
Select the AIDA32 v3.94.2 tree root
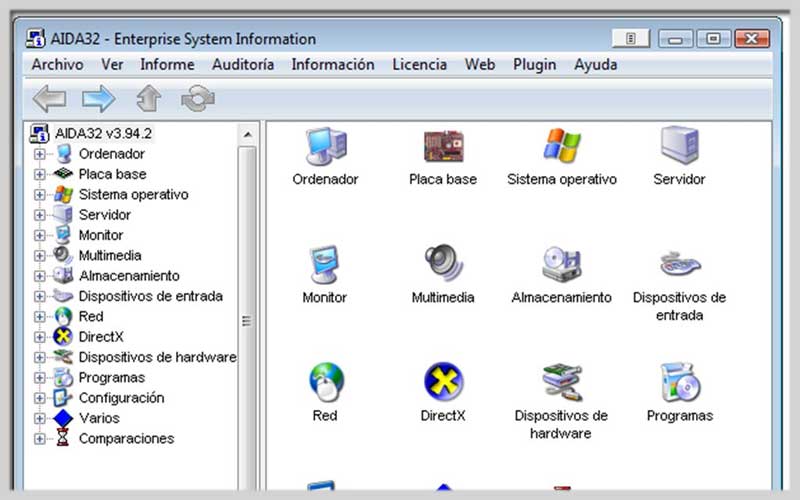[x=103, y=134]
